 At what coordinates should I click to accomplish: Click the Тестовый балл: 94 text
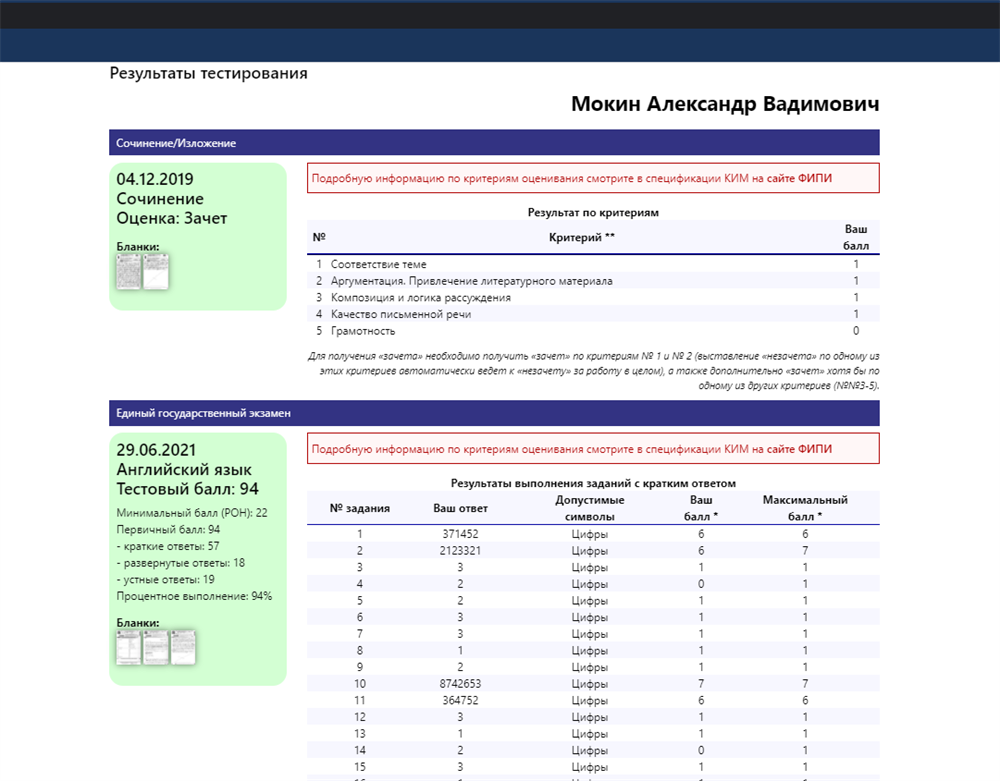pyautogui.click(x=188, y=489)
